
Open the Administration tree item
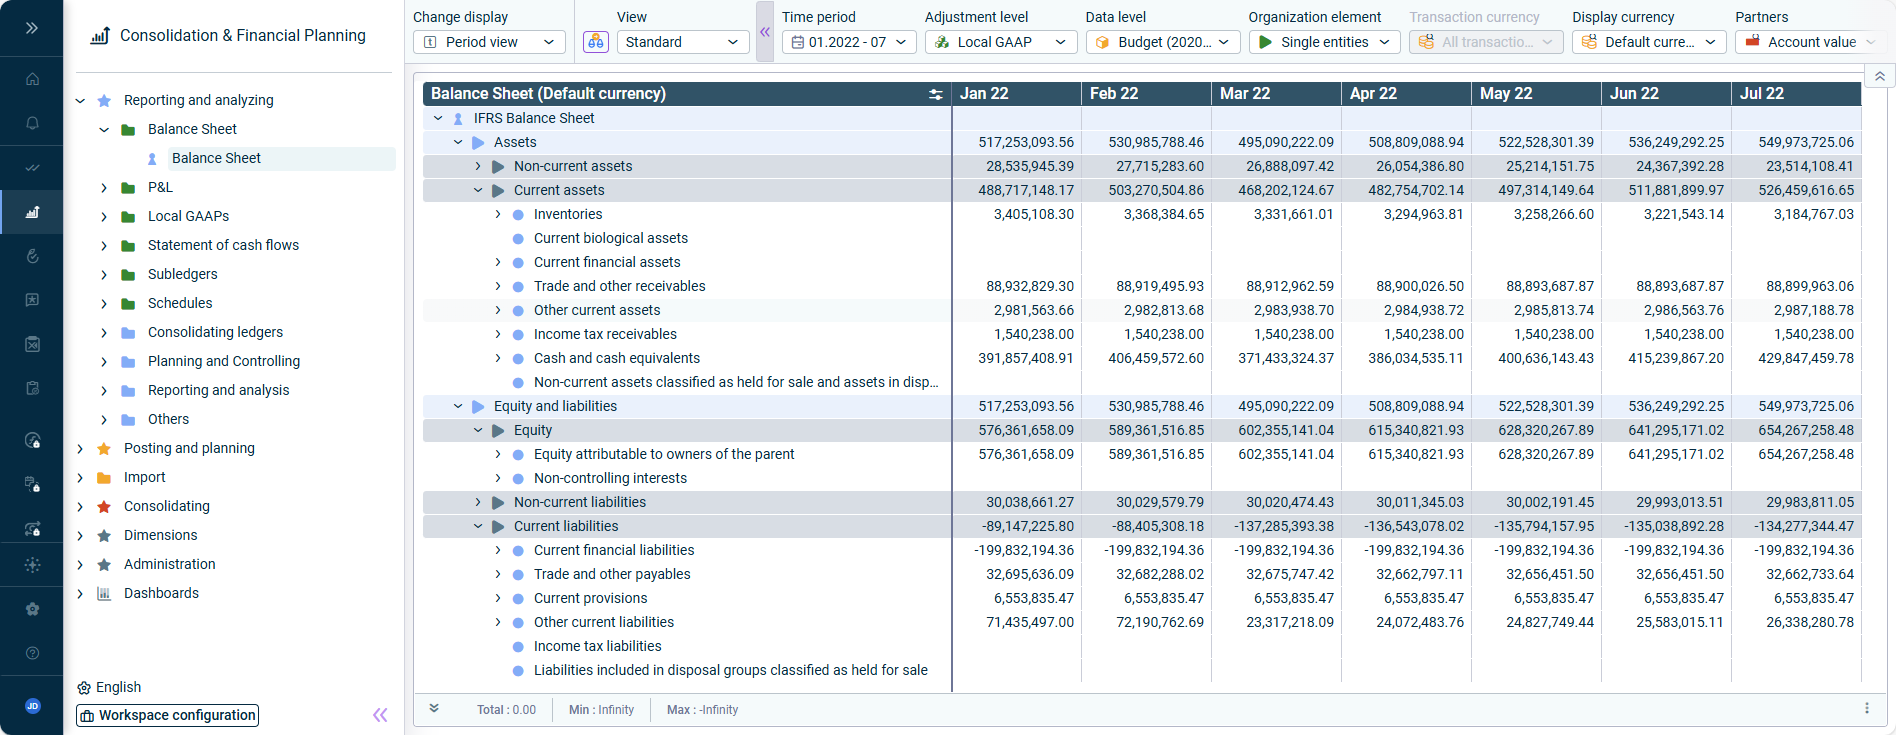169,564
